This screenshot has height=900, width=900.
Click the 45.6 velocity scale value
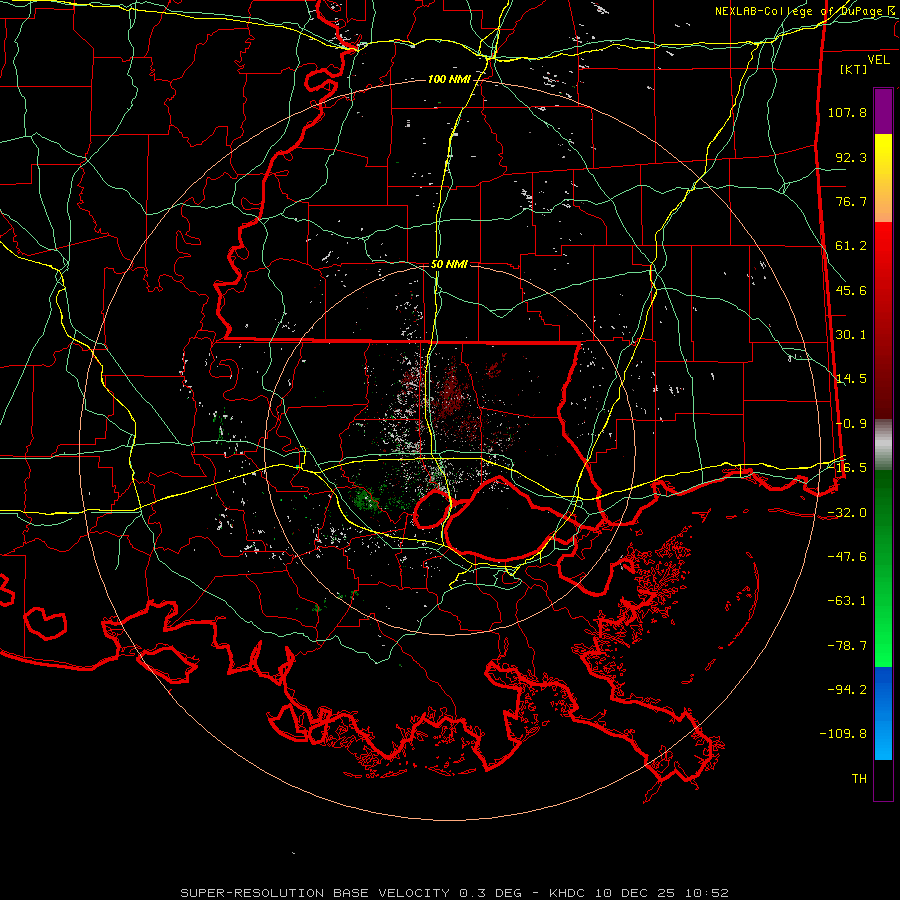851,290
